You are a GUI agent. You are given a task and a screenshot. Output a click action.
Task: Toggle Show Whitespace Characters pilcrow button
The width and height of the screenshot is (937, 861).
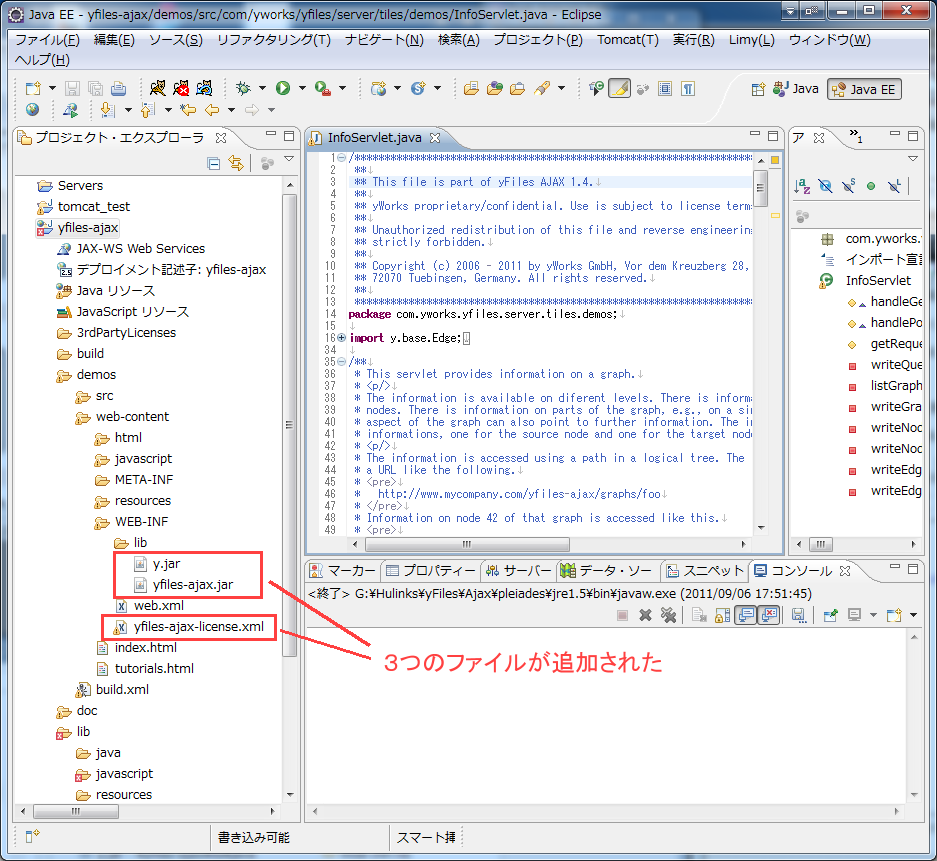[x=688, y=88]
